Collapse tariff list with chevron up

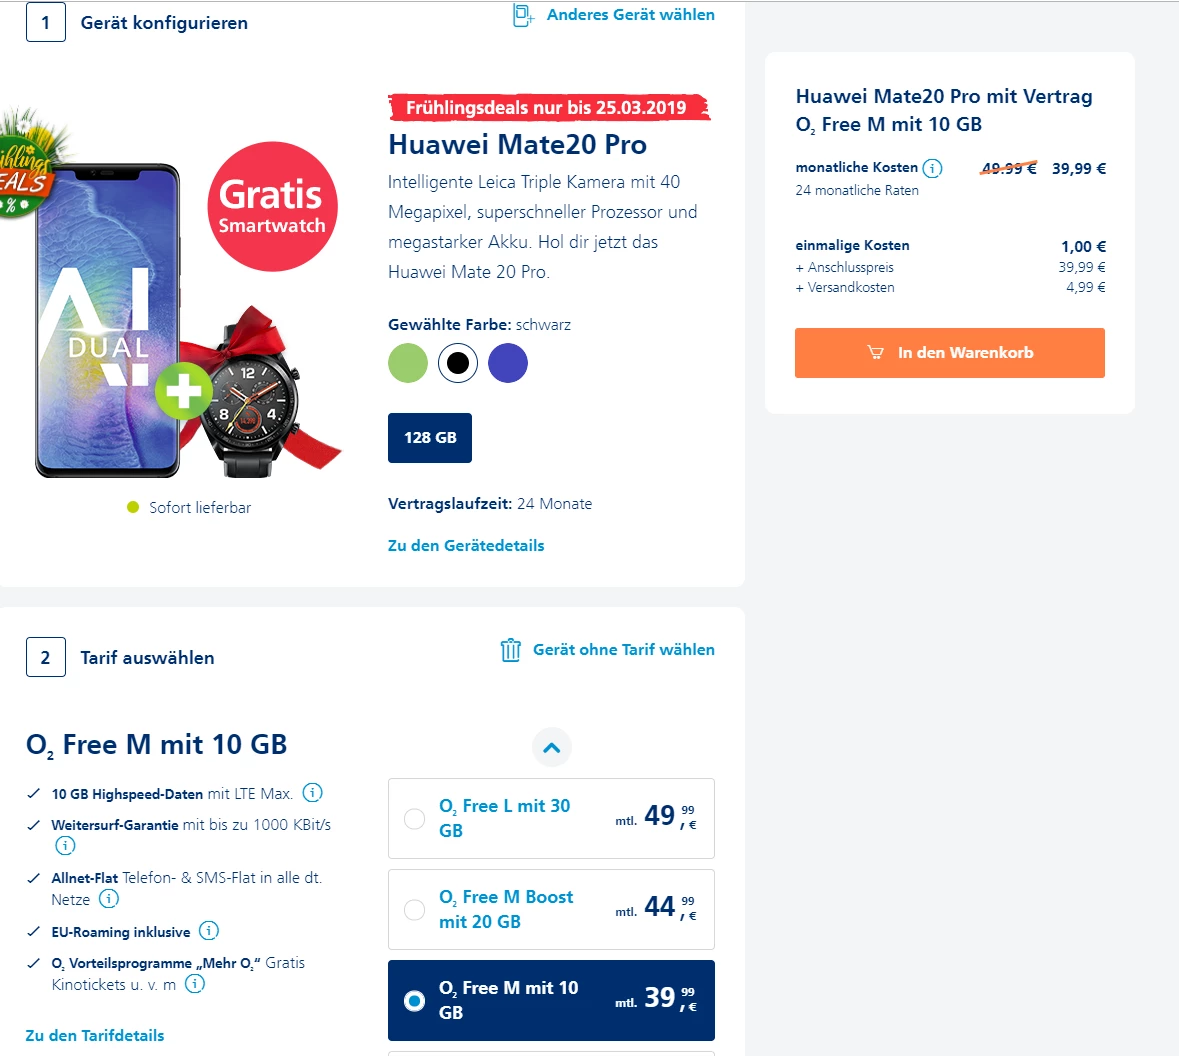[551, 748]
